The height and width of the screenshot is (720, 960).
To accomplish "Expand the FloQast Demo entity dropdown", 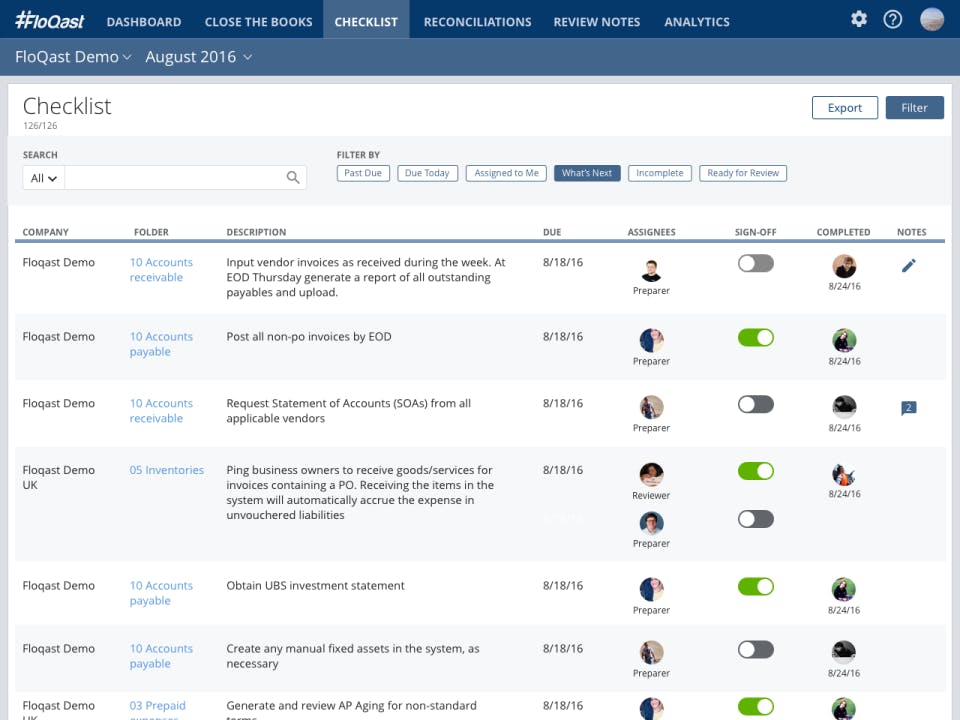I will click(x=72, y=57).
